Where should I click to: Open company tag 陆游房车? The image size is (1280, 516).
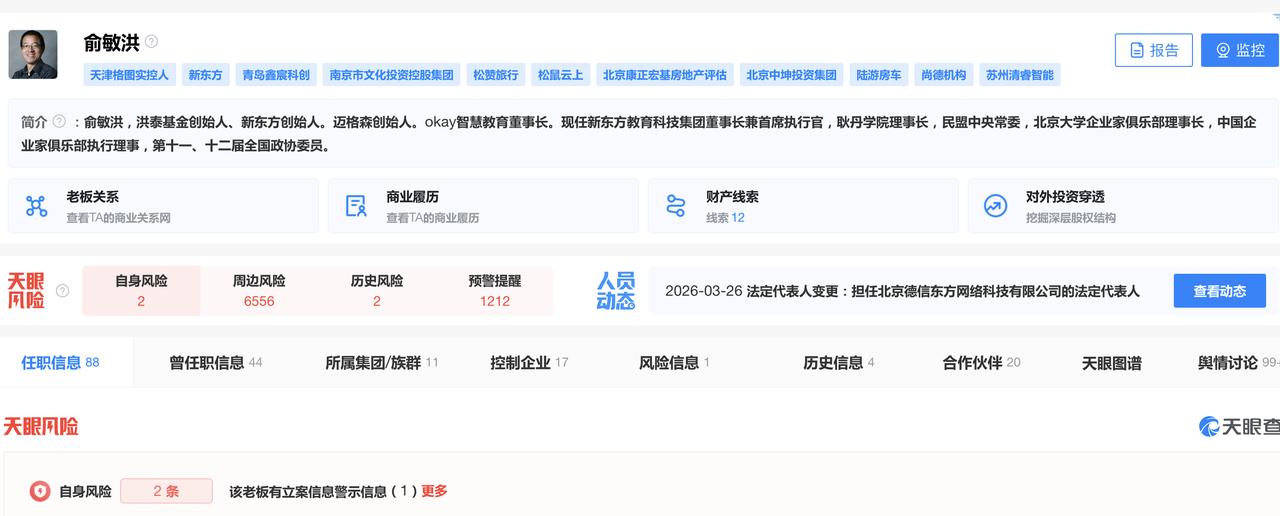tap(879, 75)
